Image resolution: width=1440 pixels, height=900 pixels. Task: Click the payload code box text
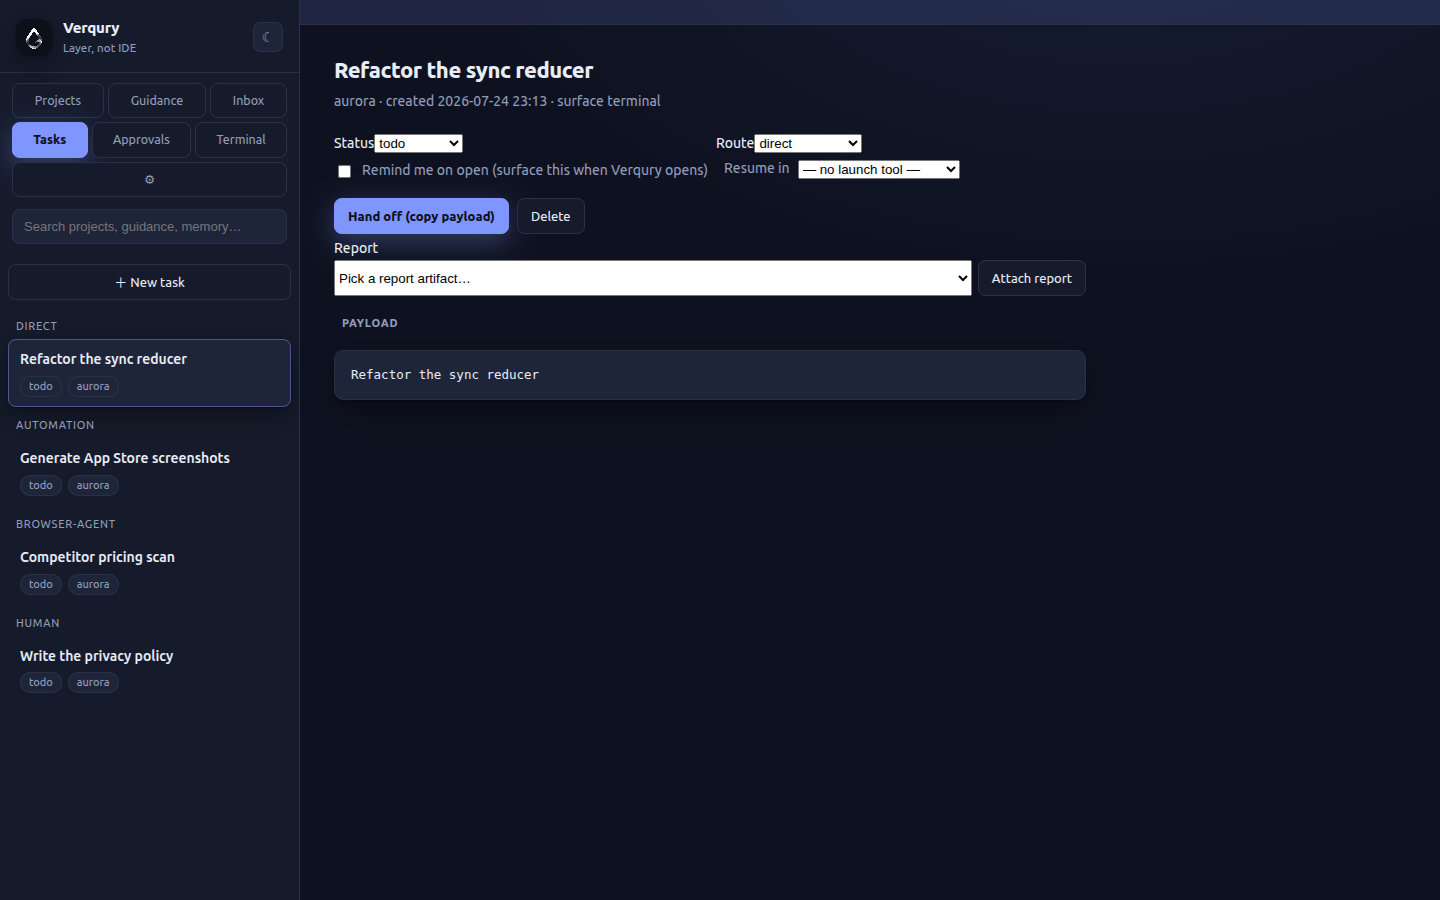[x=445, y=375]
